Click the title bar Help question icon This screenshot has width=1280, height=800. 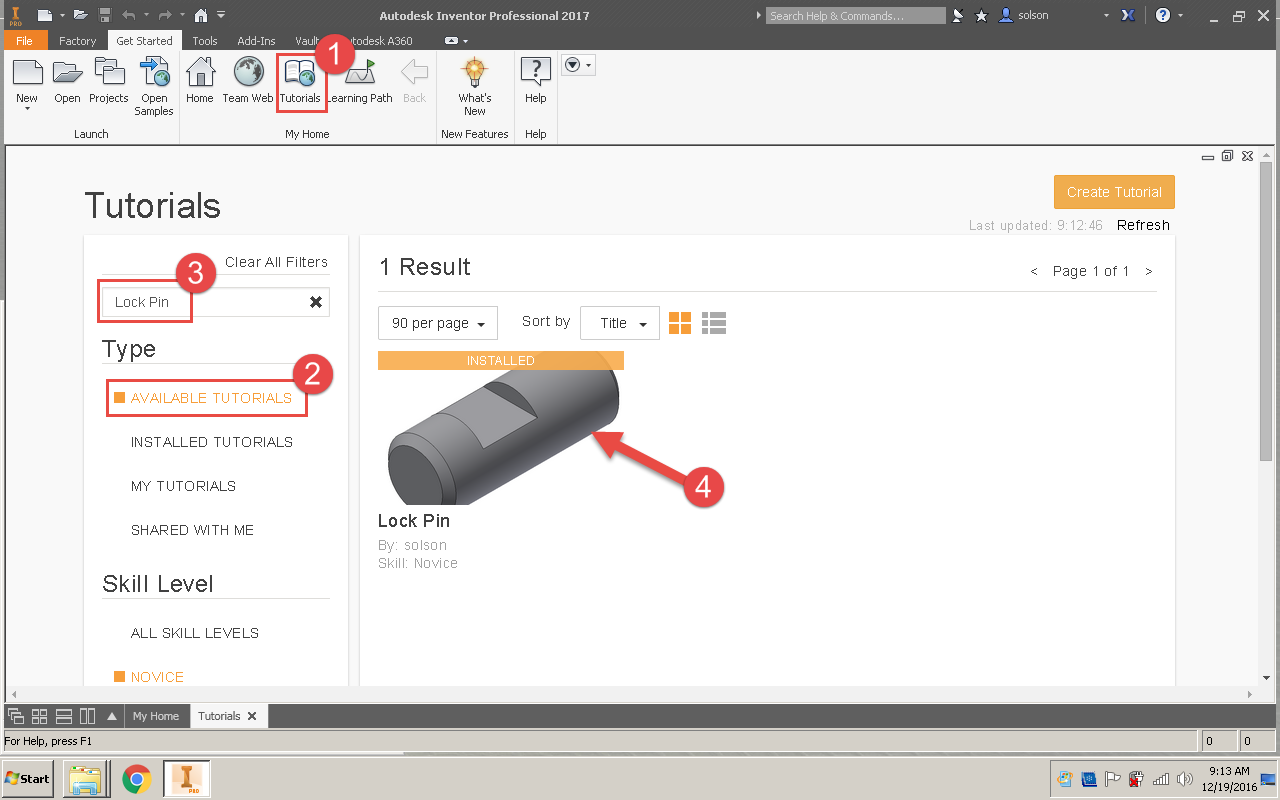(1163, 16)
